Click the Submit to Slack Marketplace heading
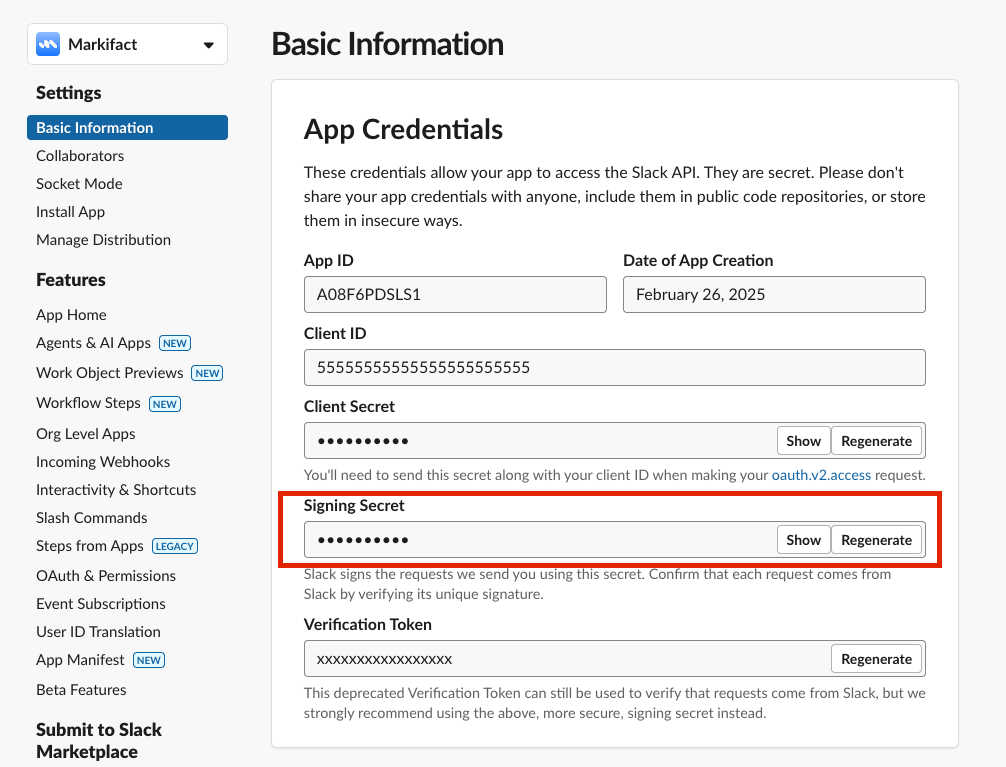The height and width of the screenshot is (767, 1006). pos(99,741)
